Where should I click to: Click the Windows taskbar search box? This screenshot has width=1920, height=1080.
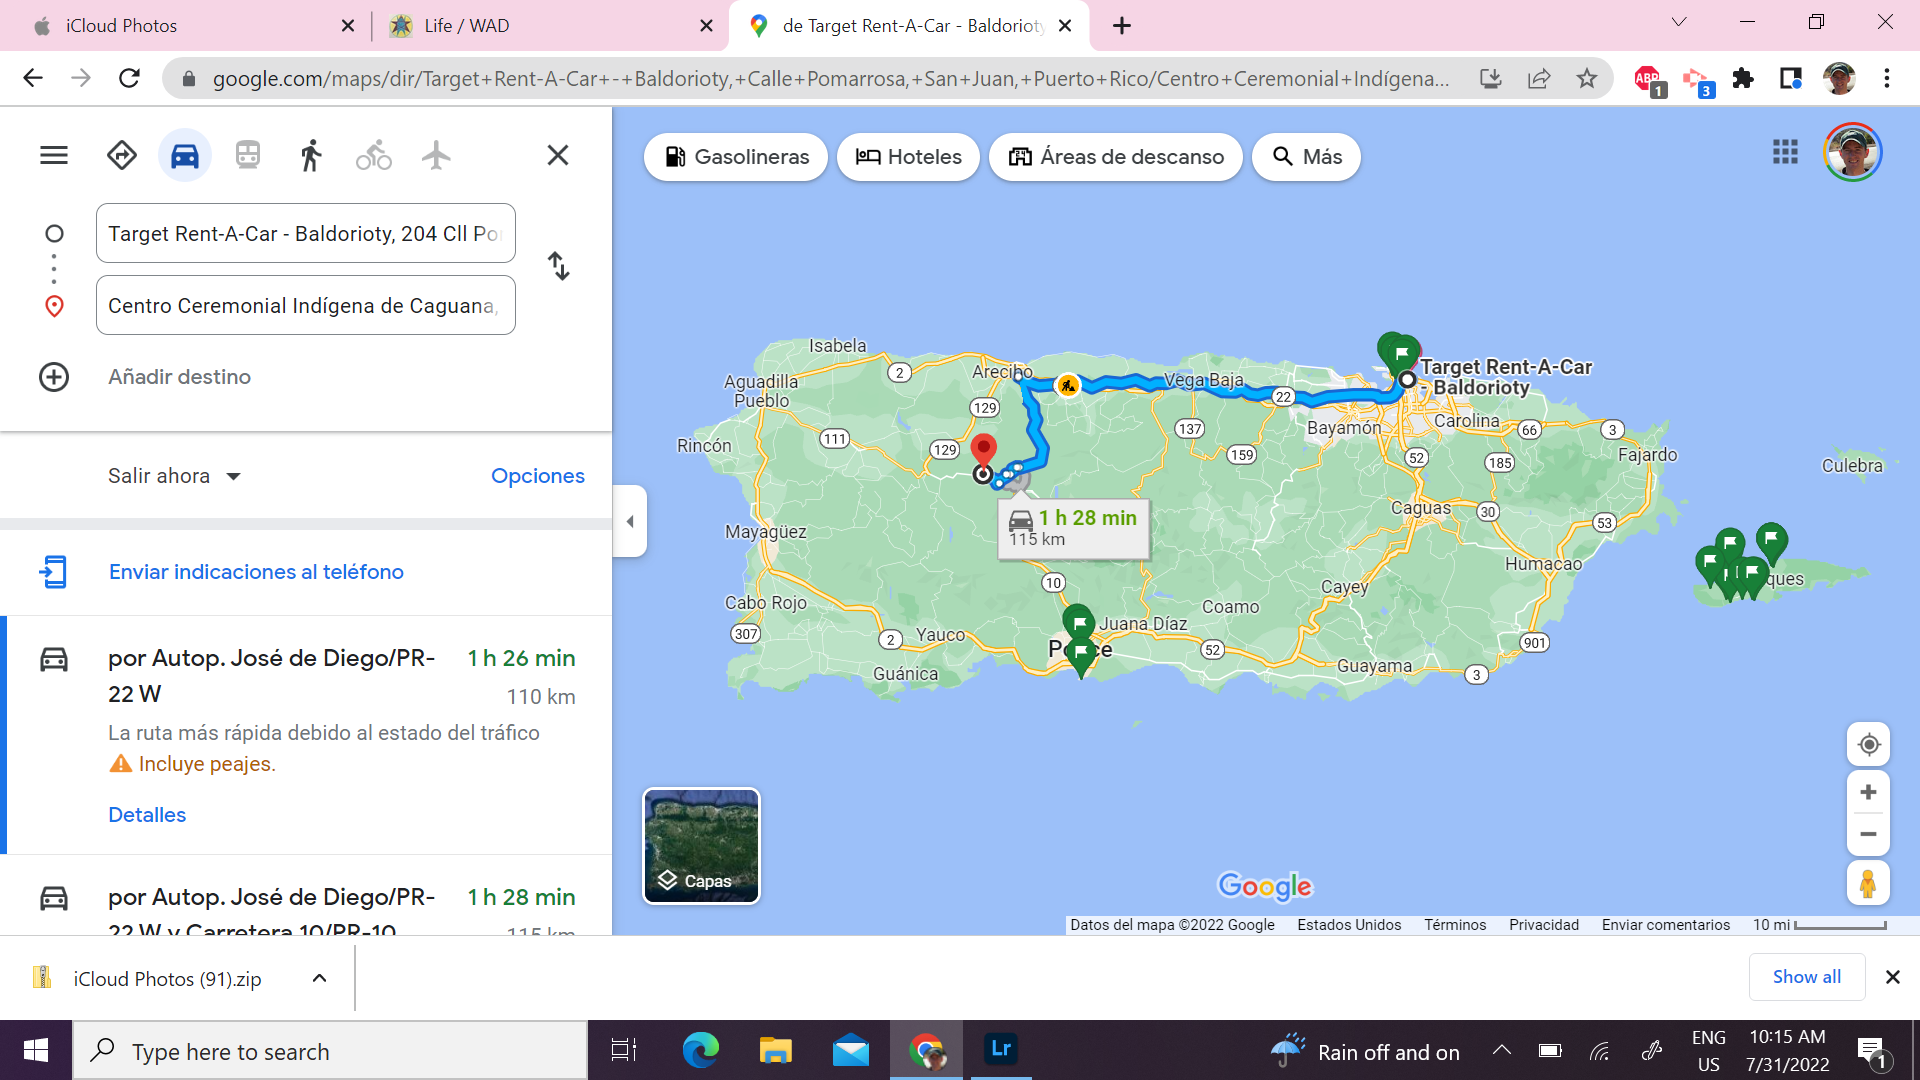[330, 1051]
